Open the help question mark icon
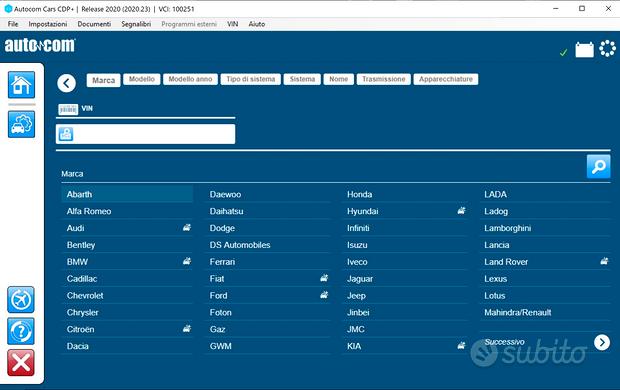620x390 pixels. (21, 331)
